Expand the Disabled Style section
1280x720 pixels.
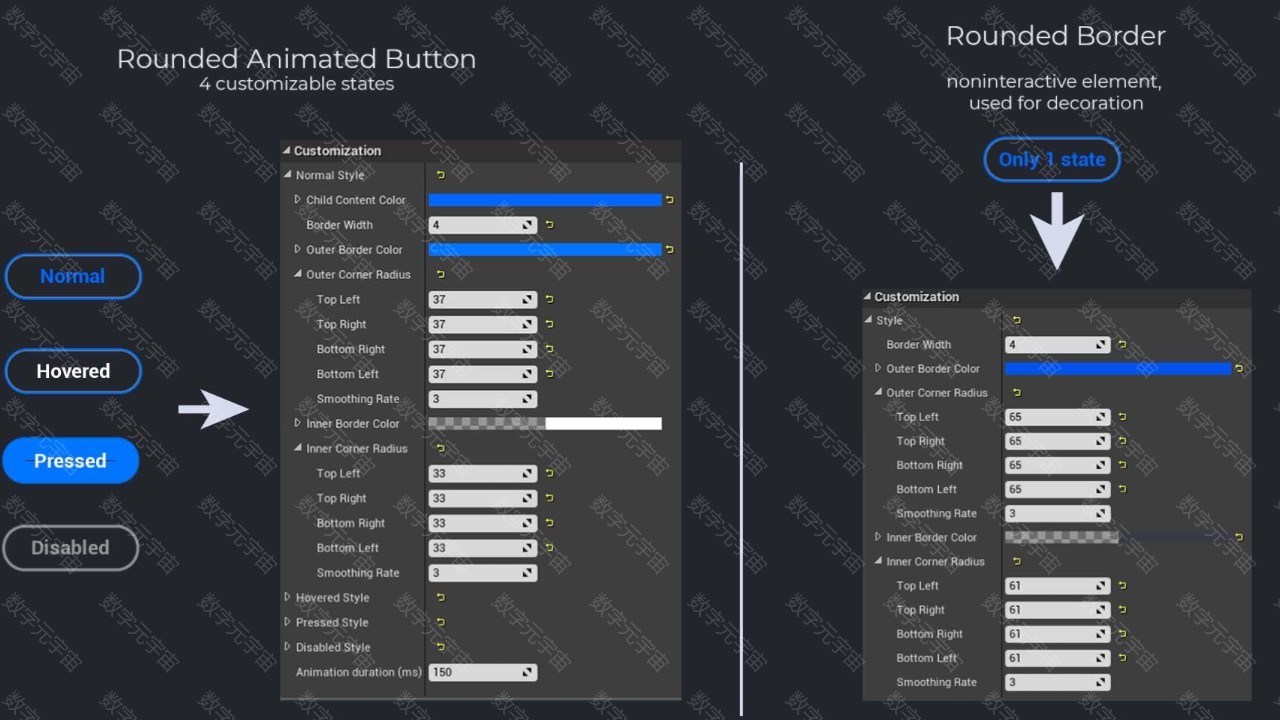point(288,647)
